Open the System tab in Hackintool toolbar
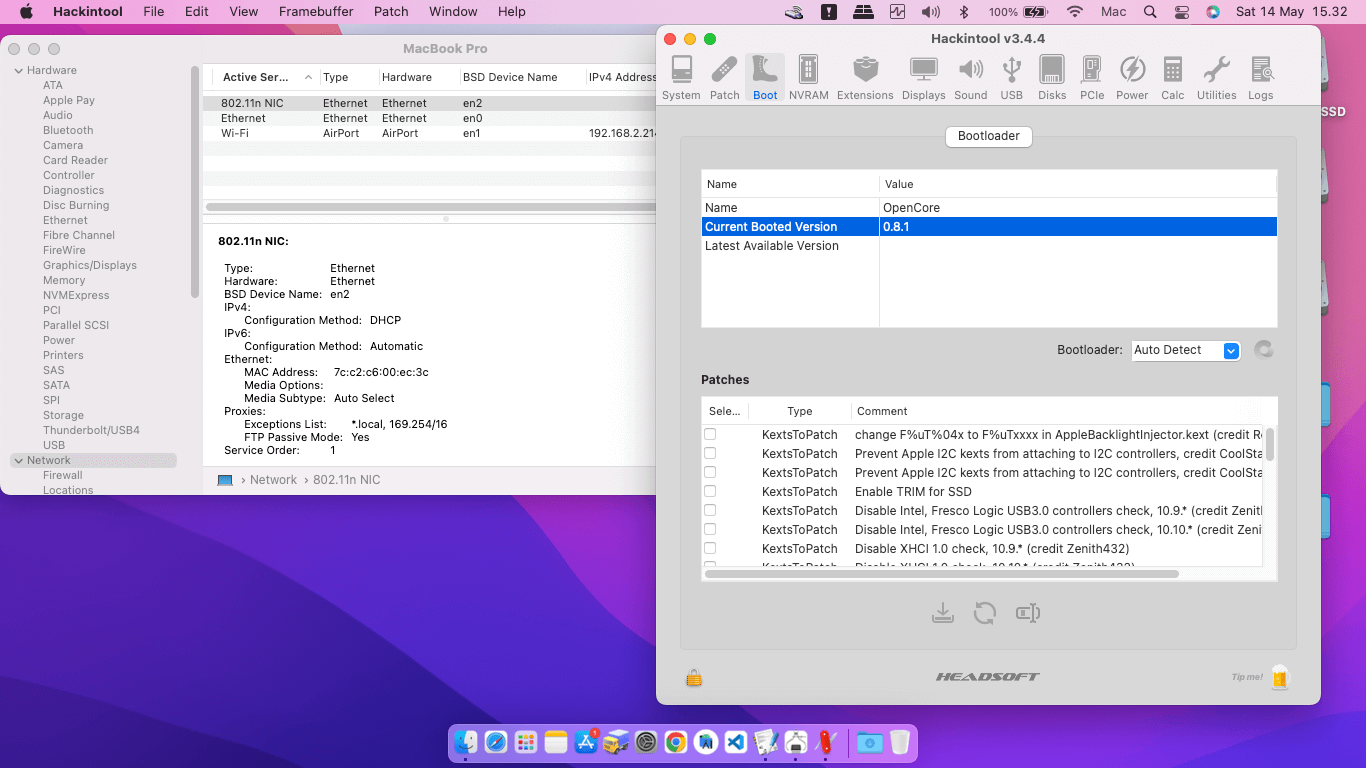 pos(681,78)
